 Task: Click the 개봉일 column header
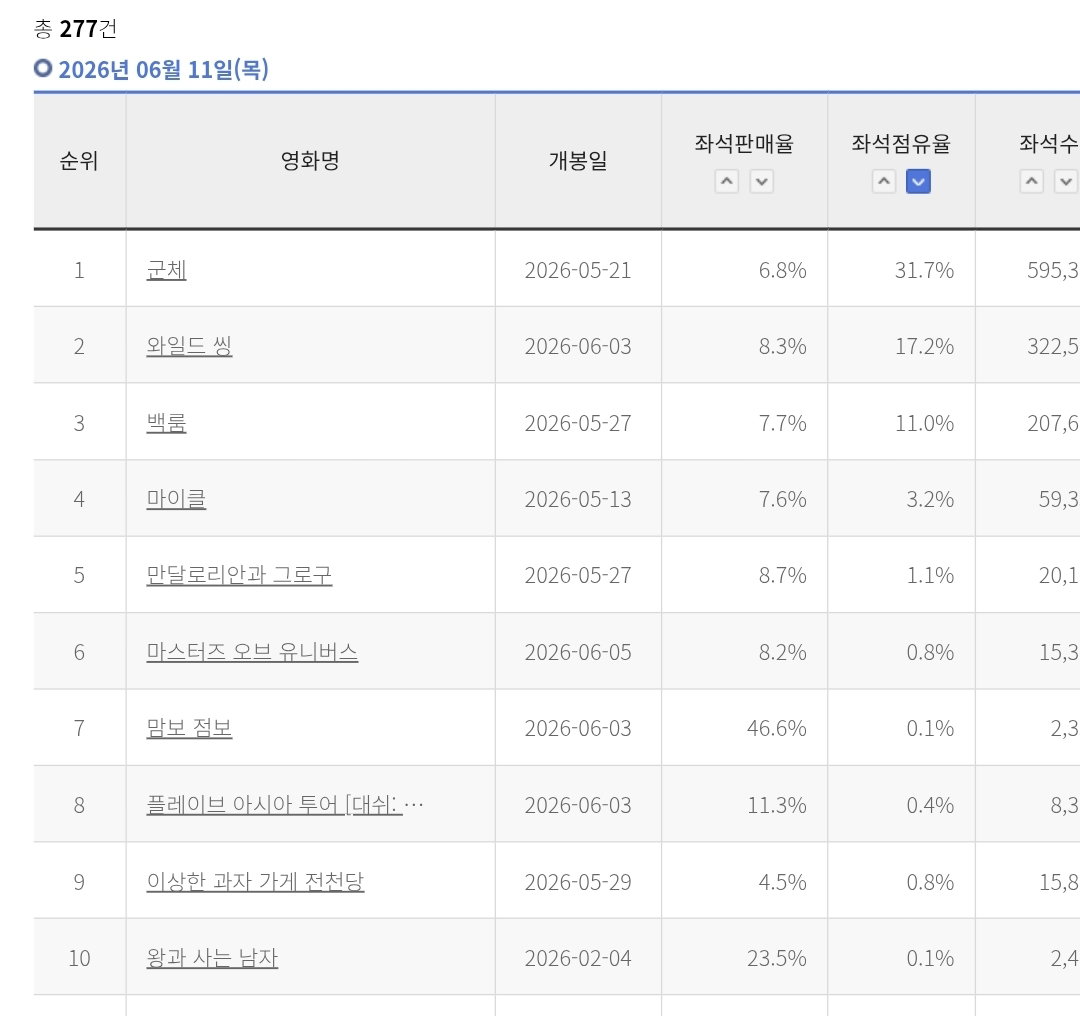pyautogui.click(x=578, y=161)
